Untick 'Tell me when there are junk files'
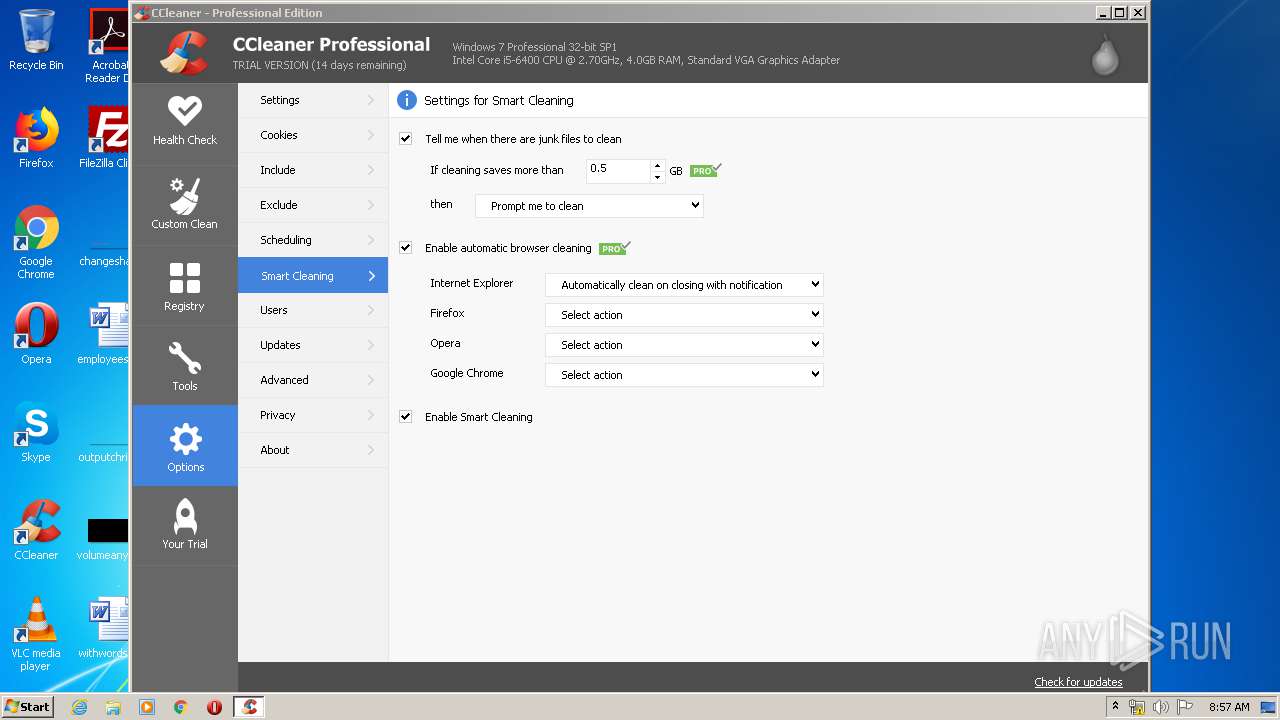The width and height of the screenshot is (1280, 720). [405, 139]
